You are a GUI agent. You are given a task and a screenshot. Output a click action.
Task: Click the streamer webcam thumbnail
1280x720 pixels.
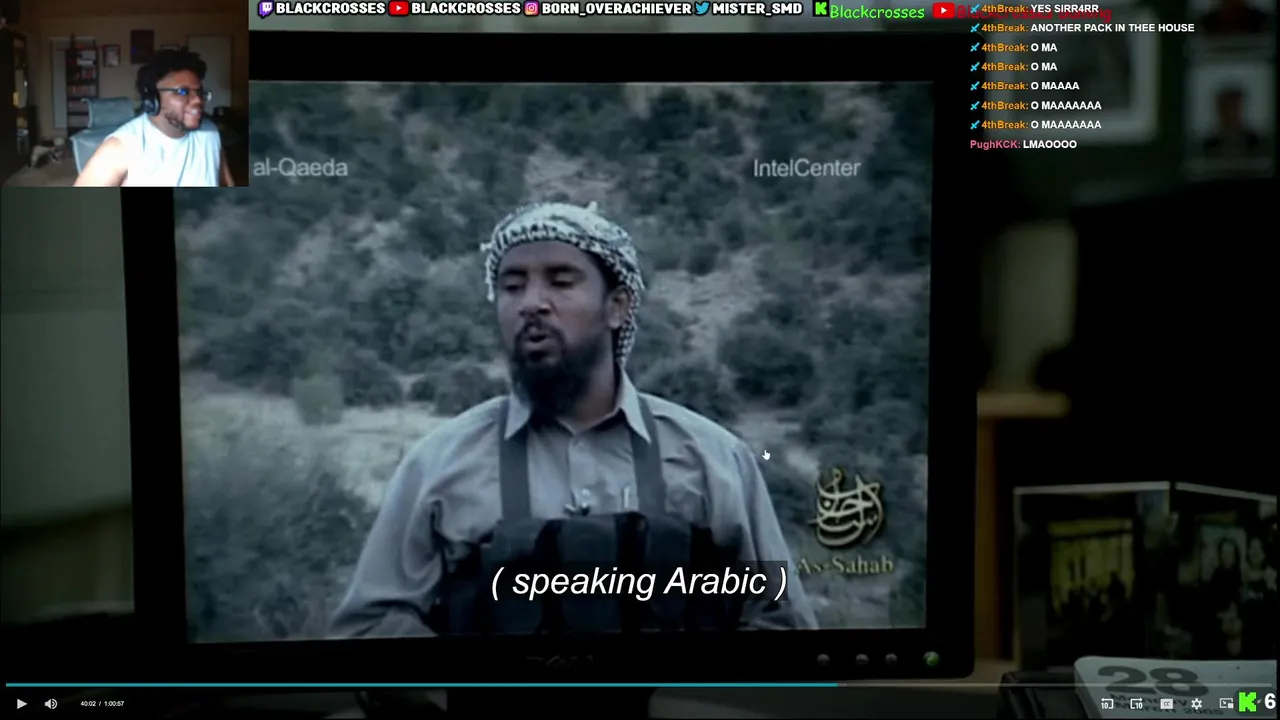[124, 93]
